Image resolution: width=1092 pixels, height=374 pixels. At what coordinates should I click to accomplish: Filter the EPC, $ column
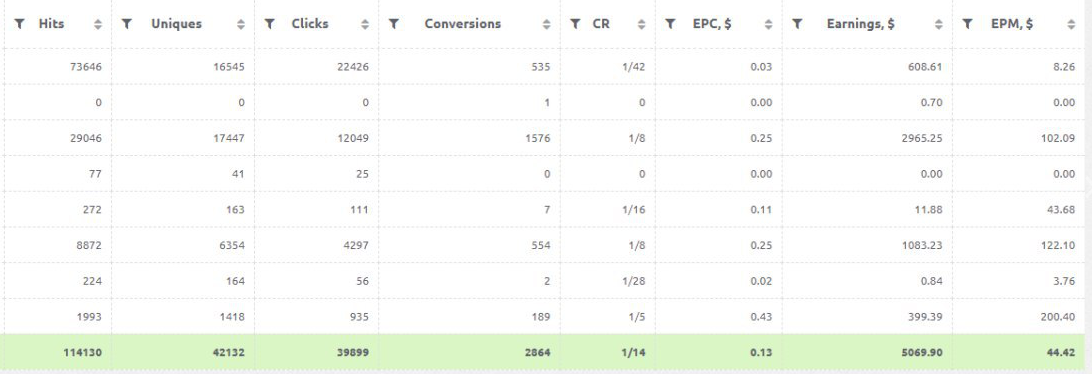[670, 24]
